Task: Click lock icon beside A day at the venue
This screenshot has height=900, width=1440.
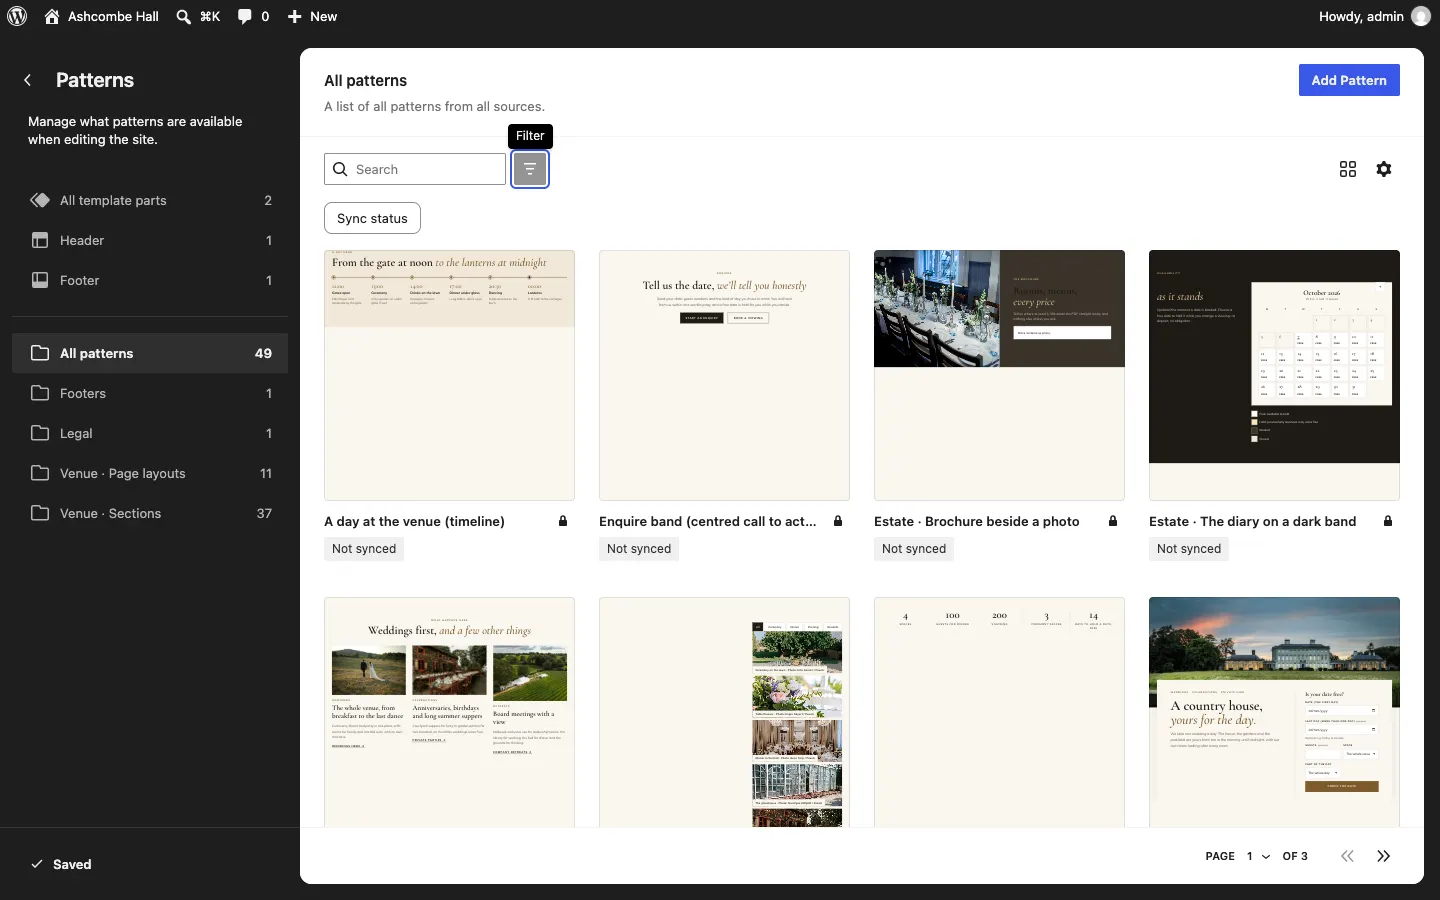Action: coord(563,521)
